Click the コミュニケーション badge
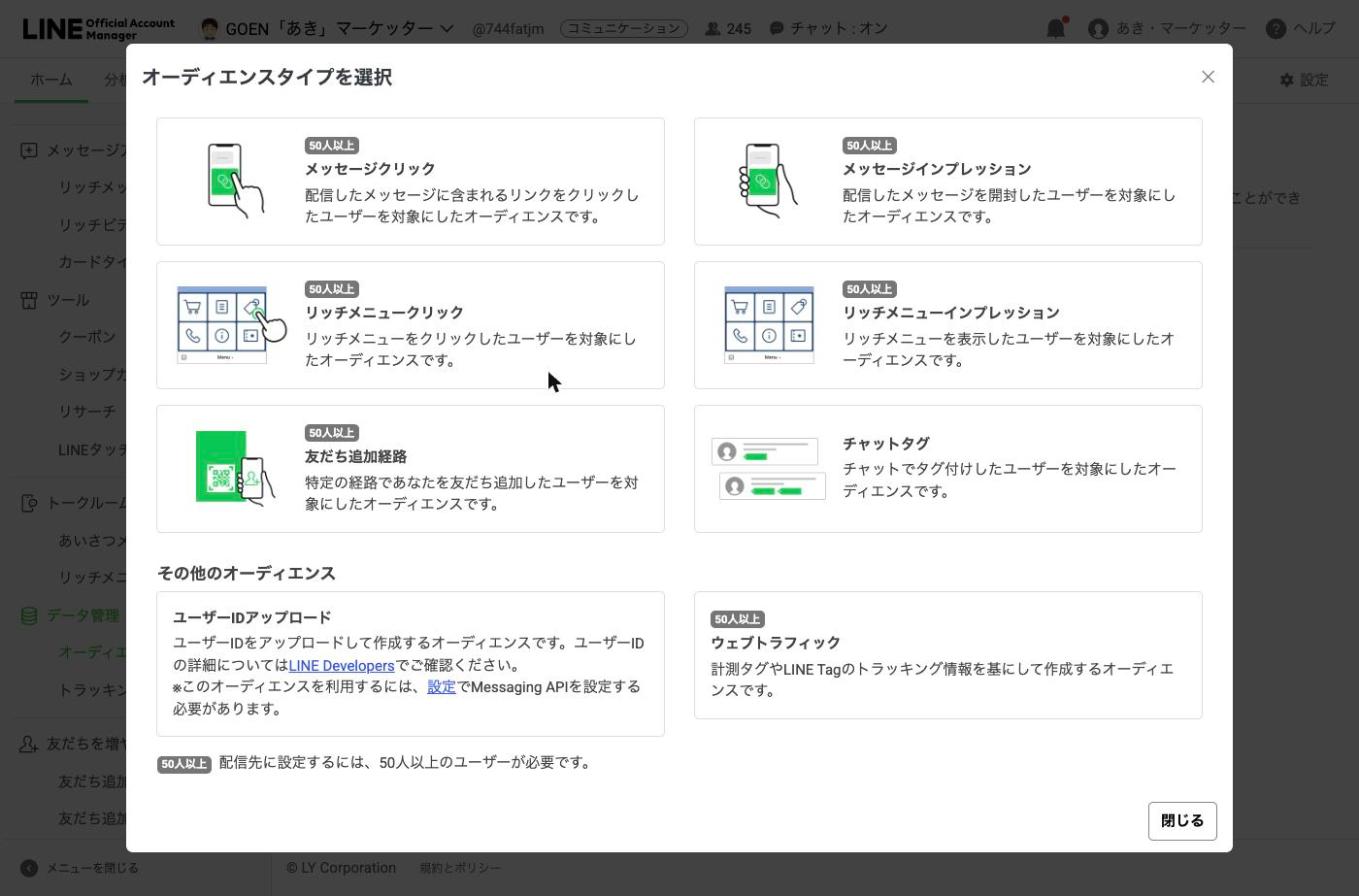This screenshot has width=1359, height=896. pyautogui.click(x=624, y=28)
